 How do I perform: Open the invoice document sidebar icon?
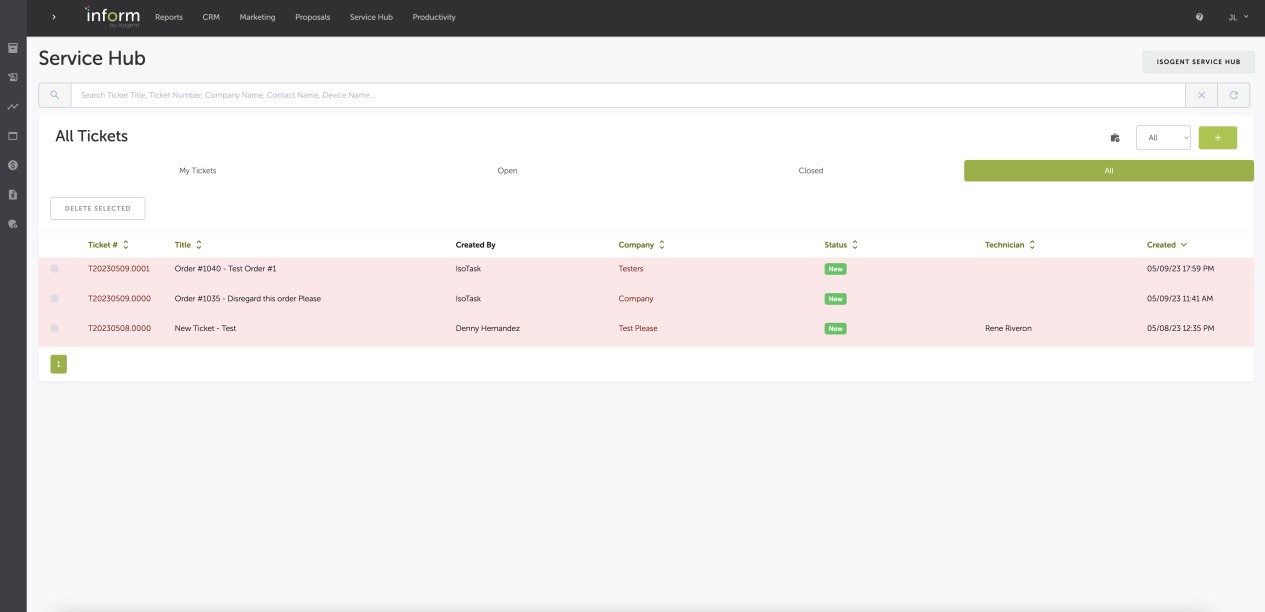13,194
